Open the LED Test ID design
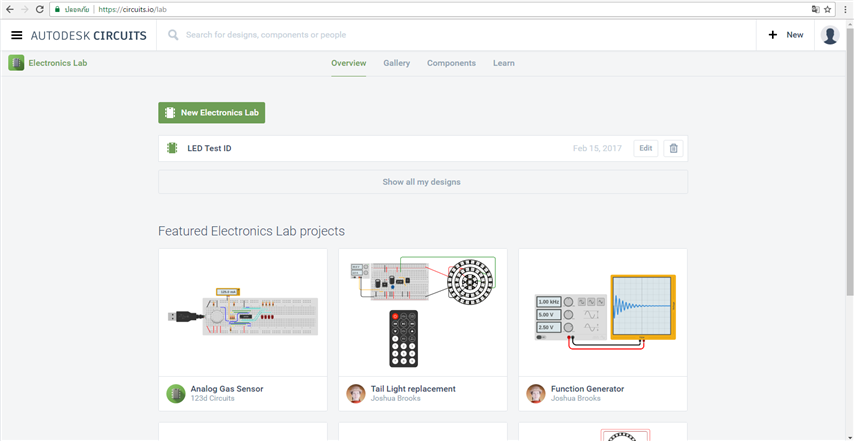Screen dimensions: 854x441 click(209, 149)
